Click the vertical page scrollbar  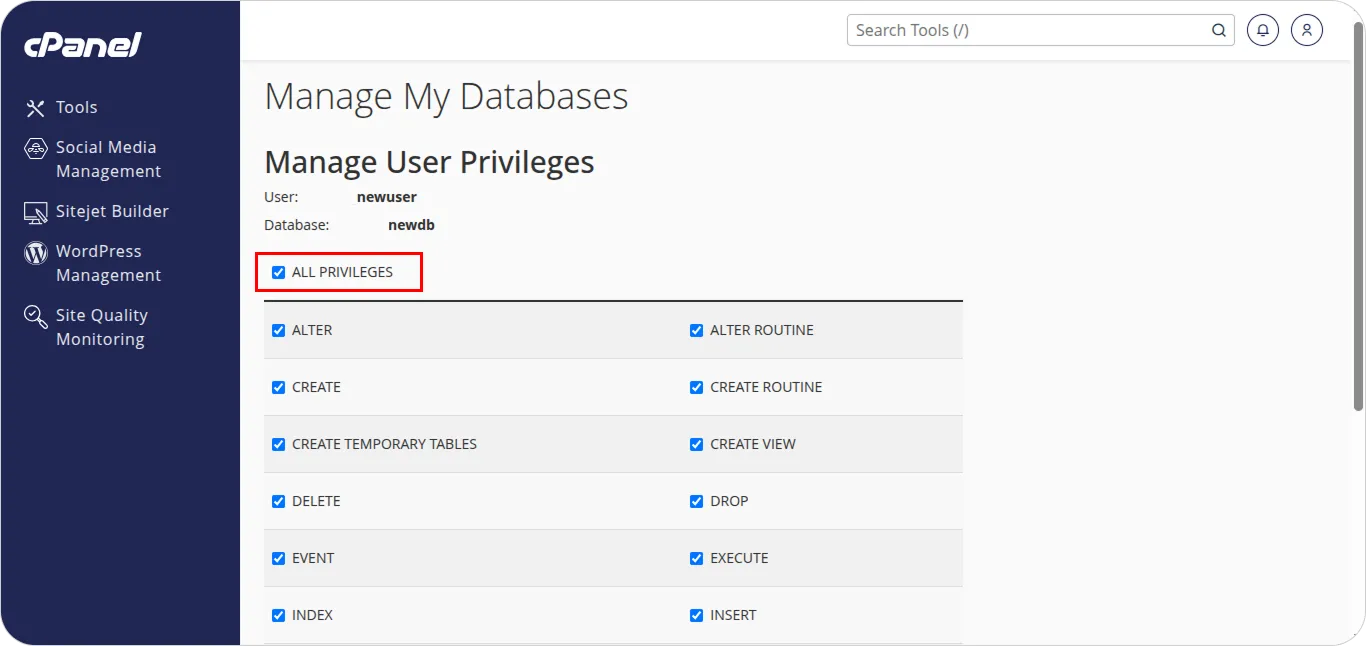pyautogui.click(x=1358, y=215)
